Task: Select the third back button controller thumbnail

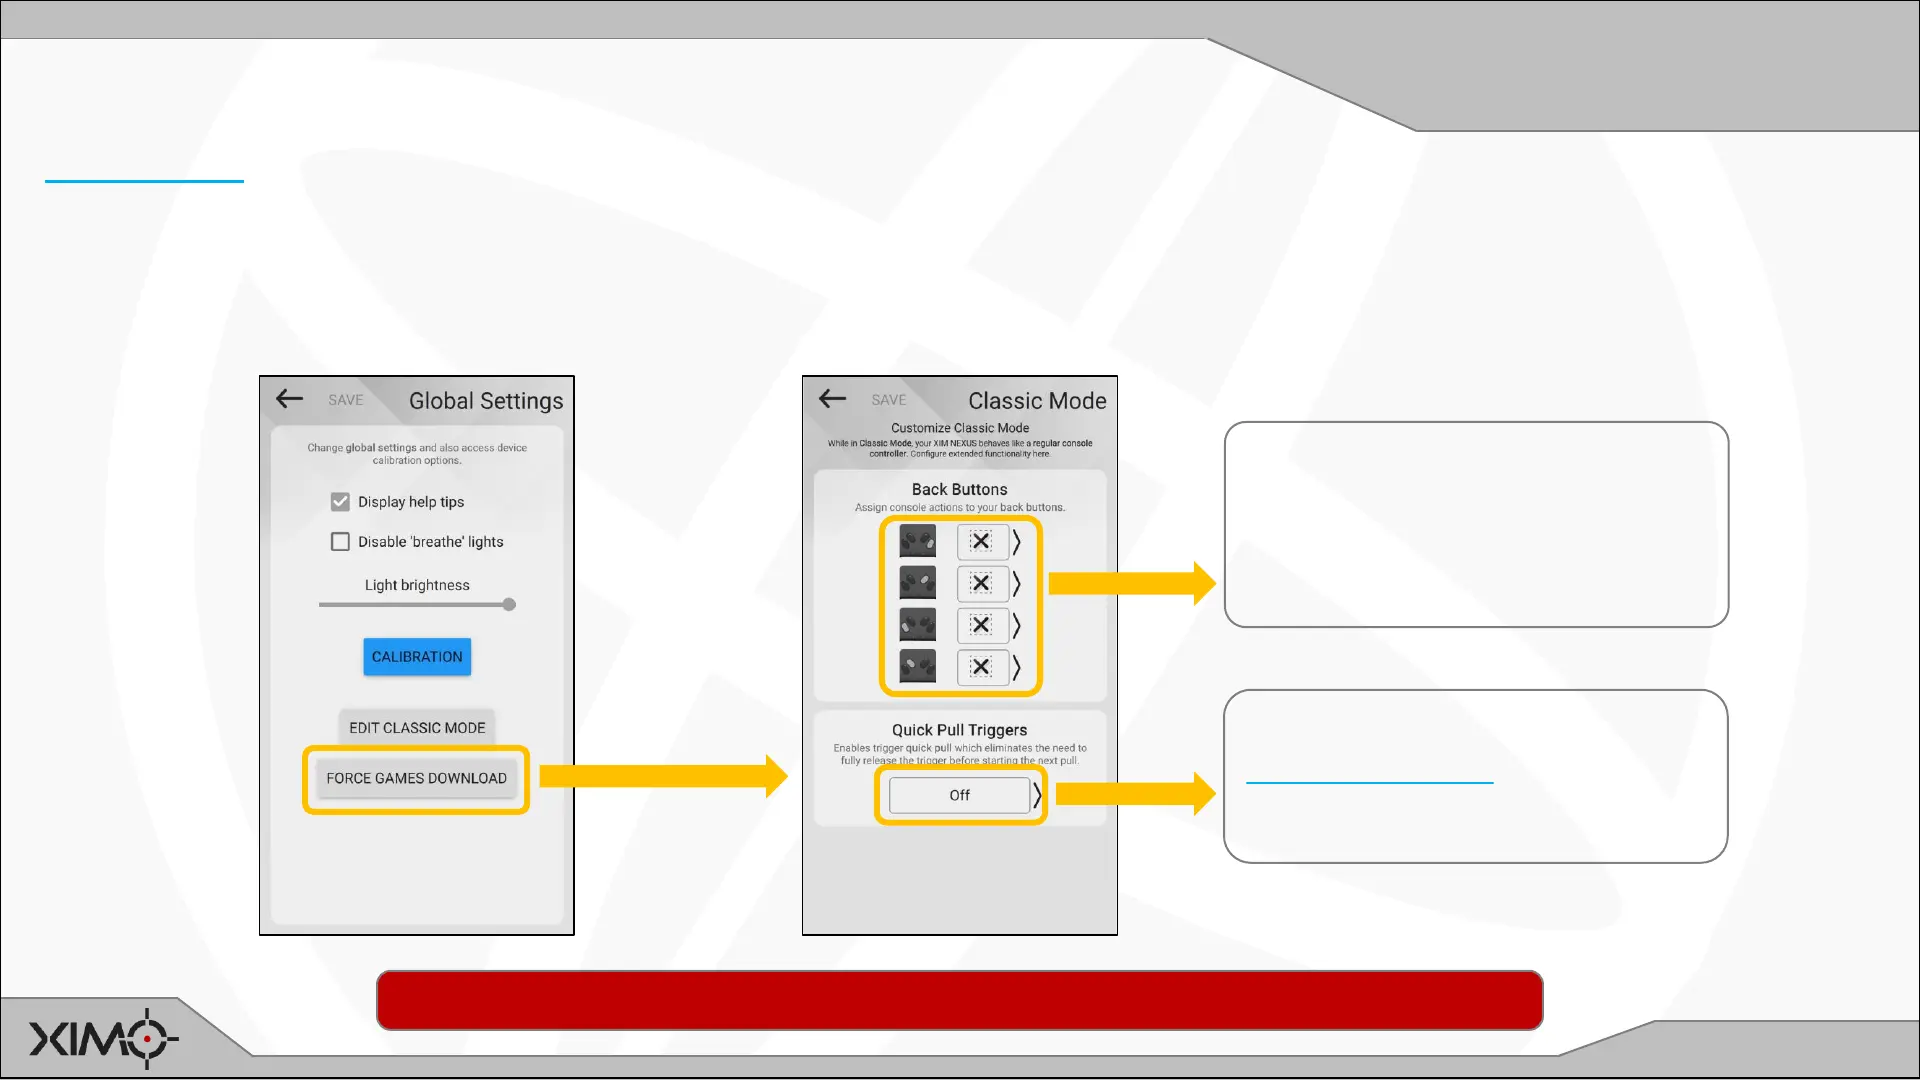Action: click(x=917, y=625)
